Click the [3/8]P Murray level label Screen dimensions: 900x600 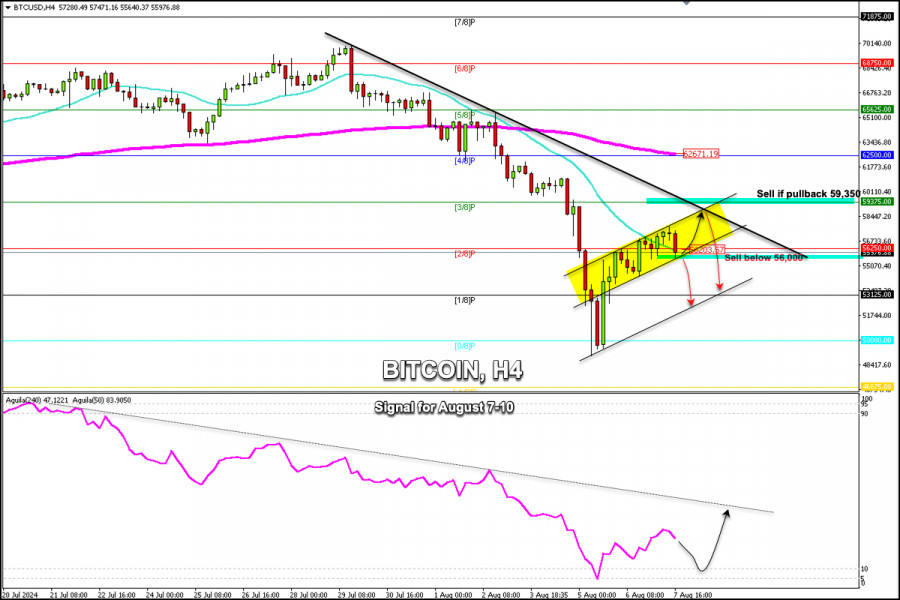(x=464, y=207)
